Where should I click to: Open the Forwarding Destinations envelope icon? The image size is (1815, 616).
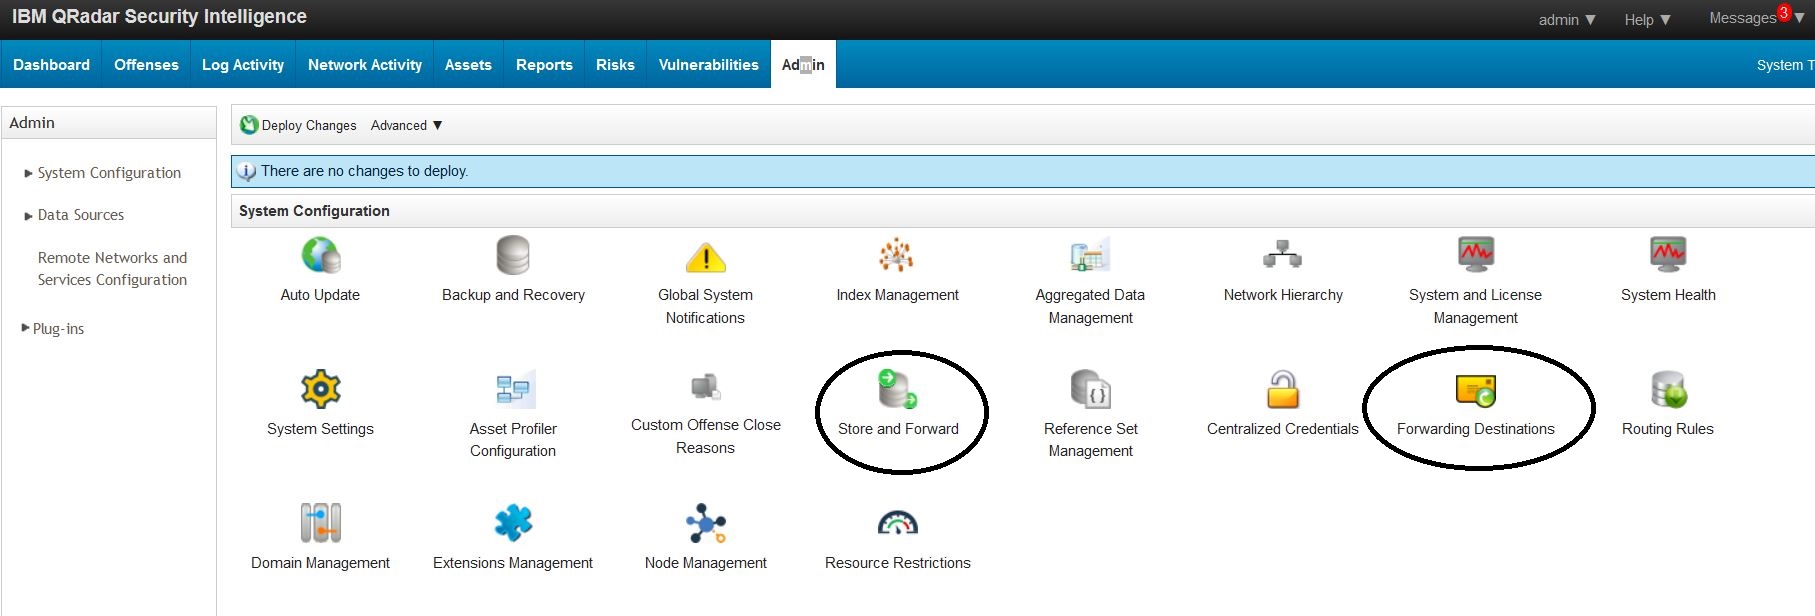click(x=1476, y=390)
